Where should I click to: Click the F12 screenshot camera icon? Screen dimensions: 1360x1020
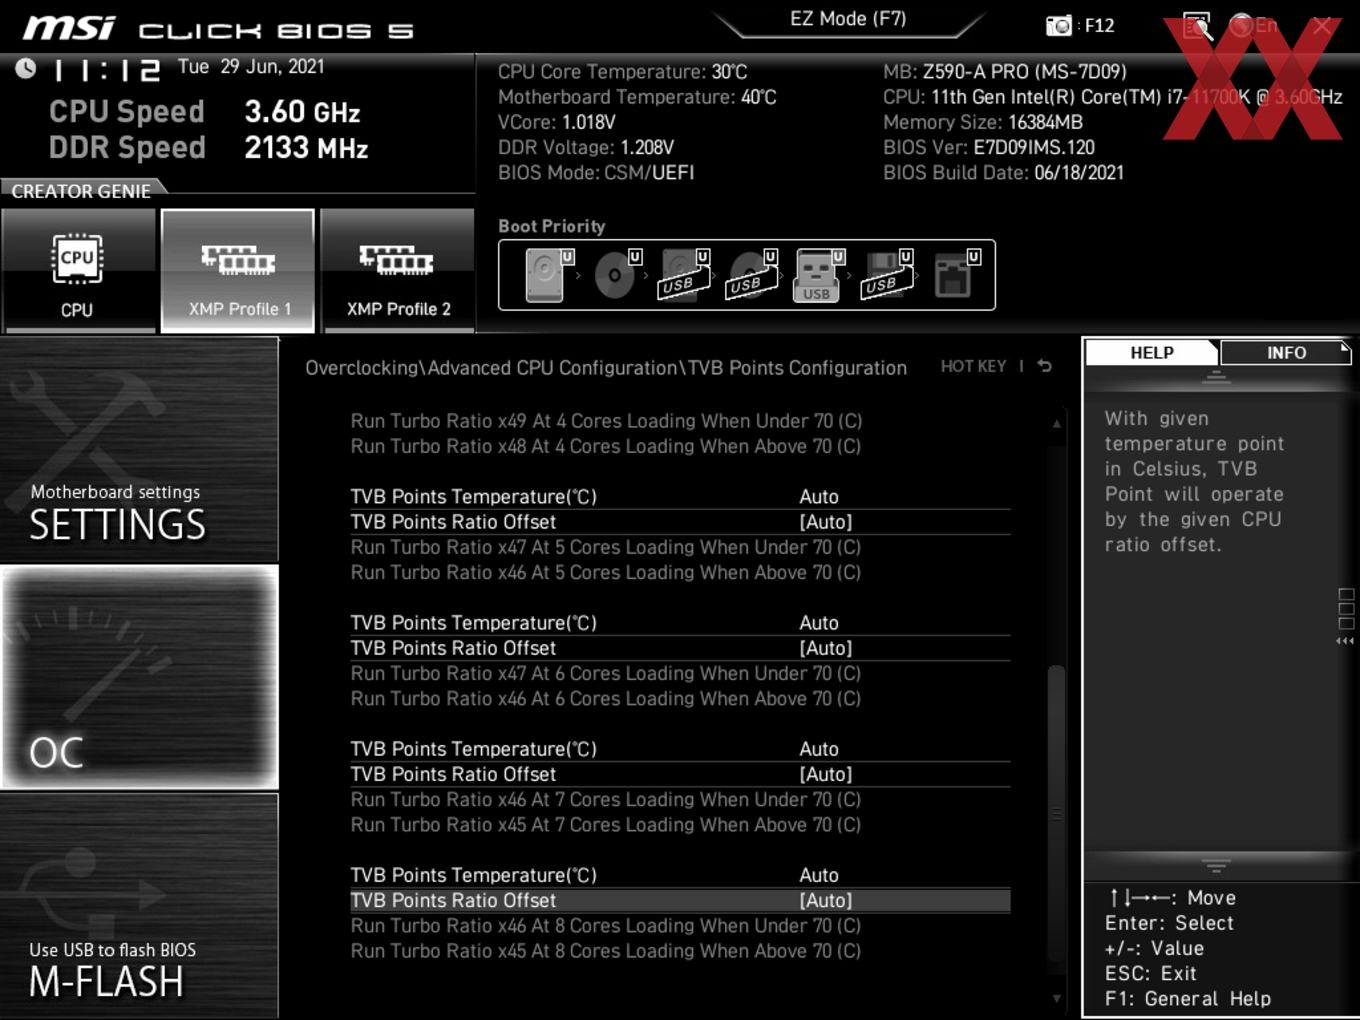coord(1058,26)
